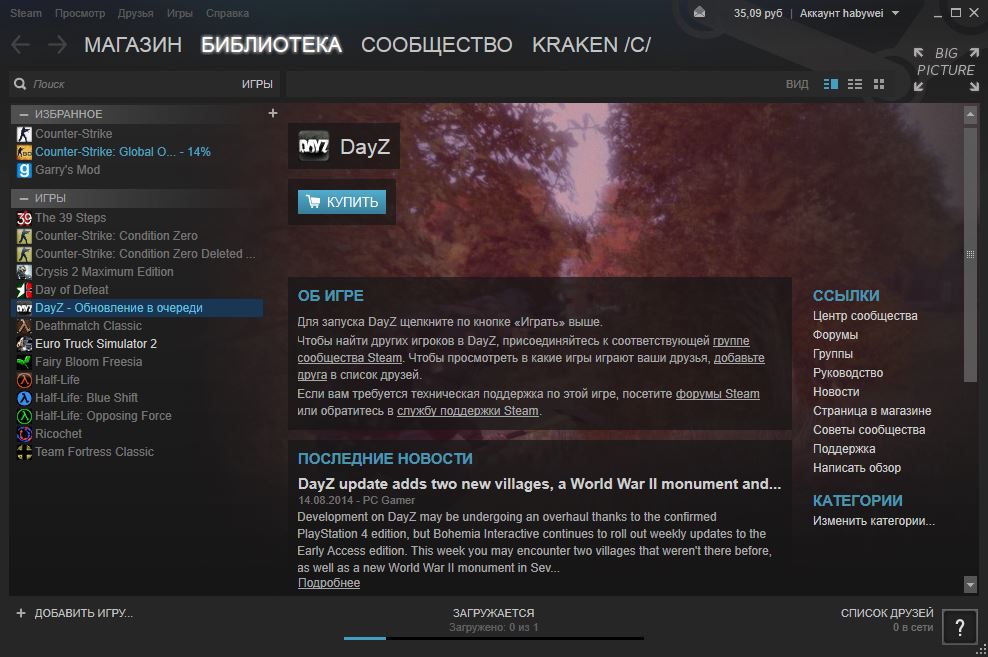Open the ИГРЫ filter dropdown

pyautogui.click(x=257, y=84)
